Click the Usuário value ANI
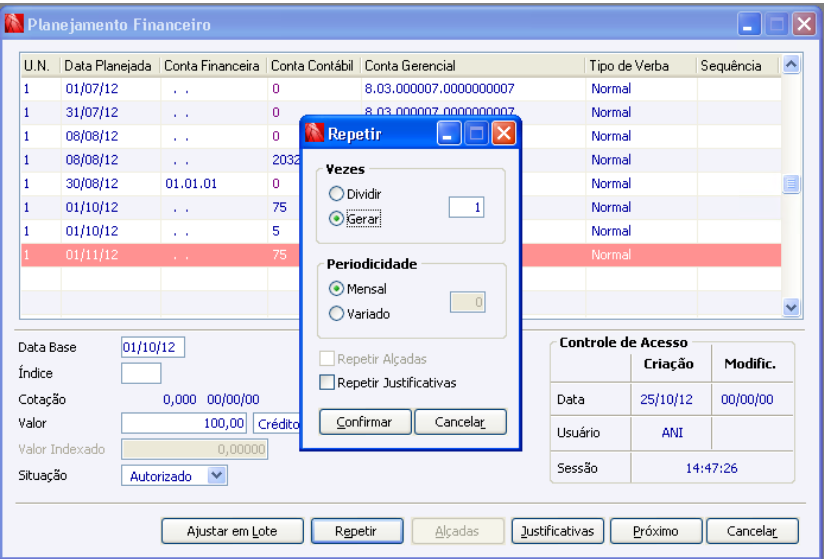824x559 pixels. coord(672,432)
